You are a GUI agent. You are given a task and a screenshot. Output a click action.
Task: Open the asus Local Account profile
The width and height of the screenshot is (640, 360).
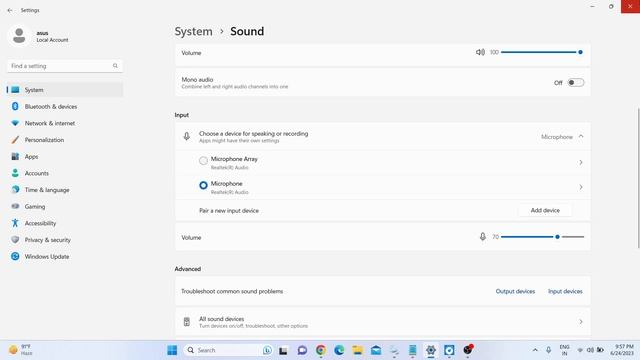38,36
